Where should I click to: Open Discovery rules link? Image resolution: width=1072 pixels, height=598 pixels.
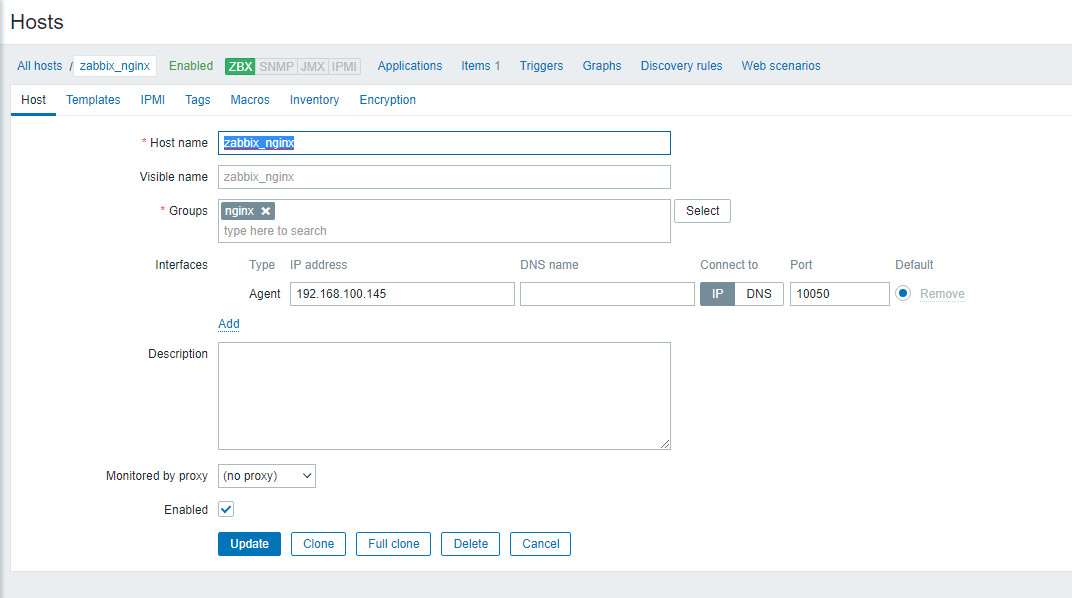click(x=681, y=66)
